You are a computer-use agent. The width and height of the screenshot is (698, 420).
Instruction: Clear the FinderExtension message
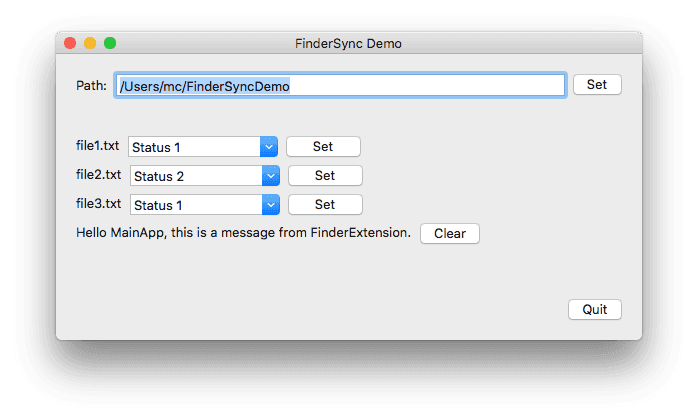click(449, 234)
